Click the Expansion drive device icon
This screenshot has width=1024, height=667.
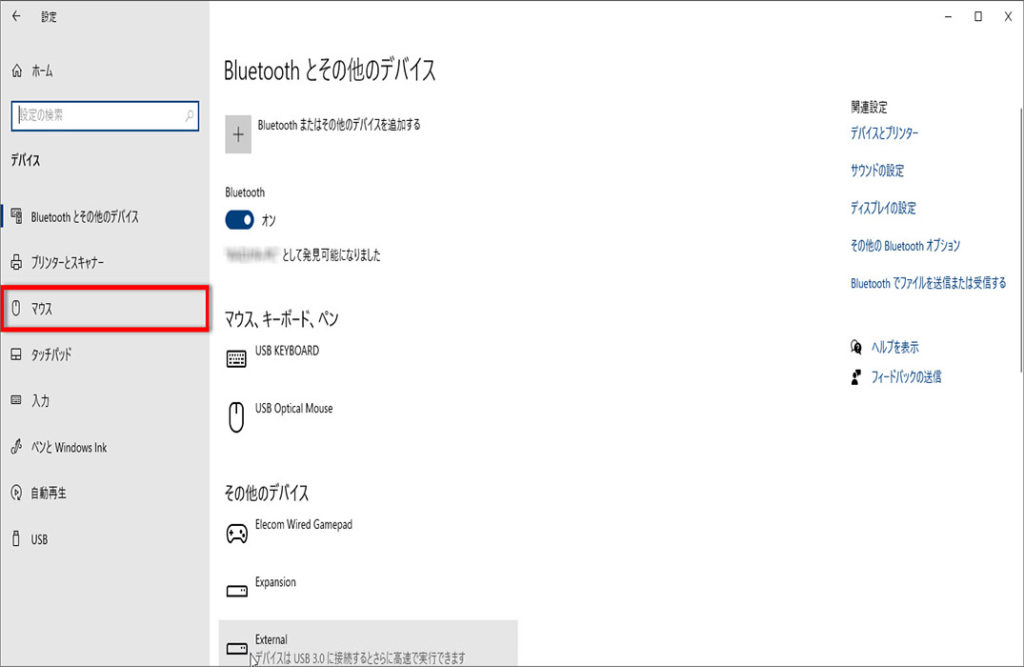click(x=236, y=591)
